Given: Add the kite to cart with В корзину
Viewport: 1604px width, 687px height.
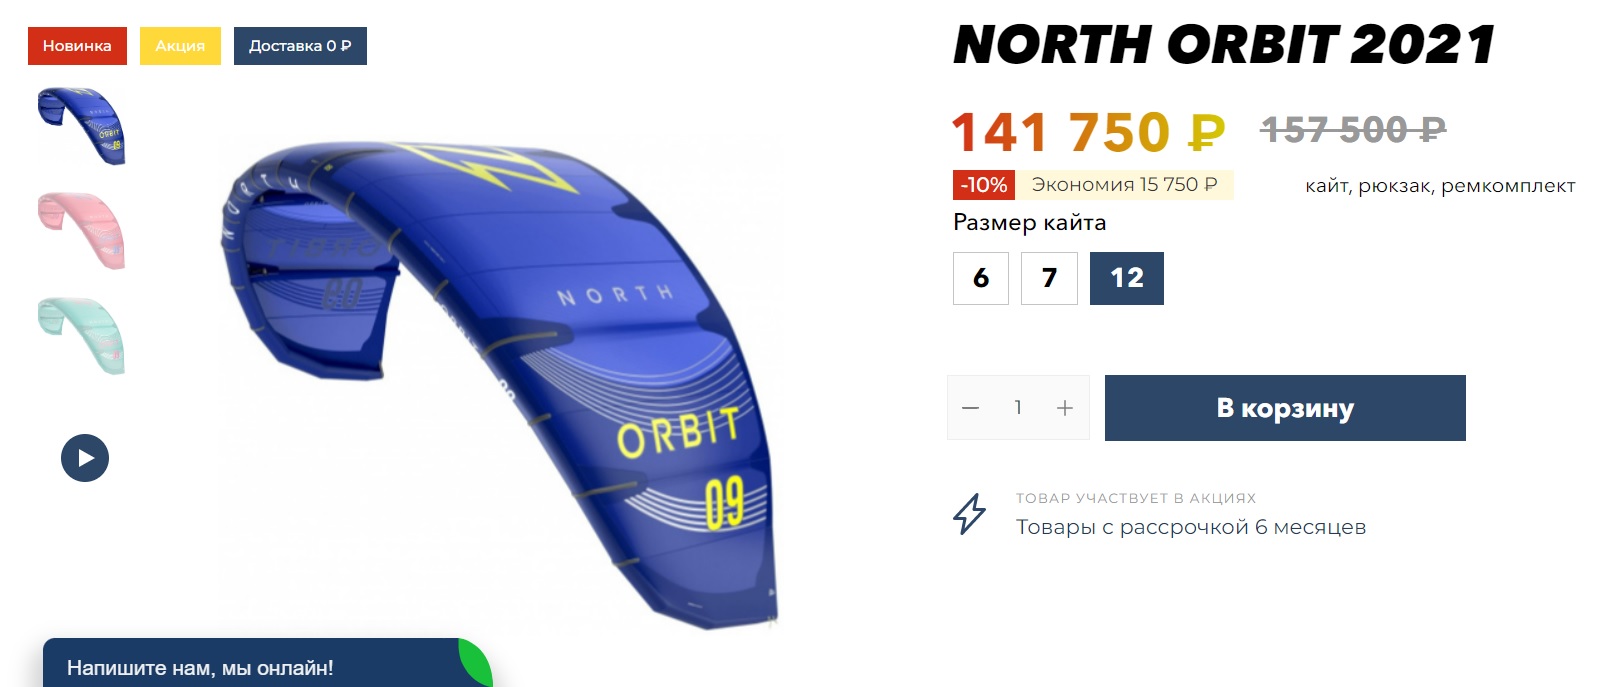Looking at the screenshot, I should click(1285, 408).
